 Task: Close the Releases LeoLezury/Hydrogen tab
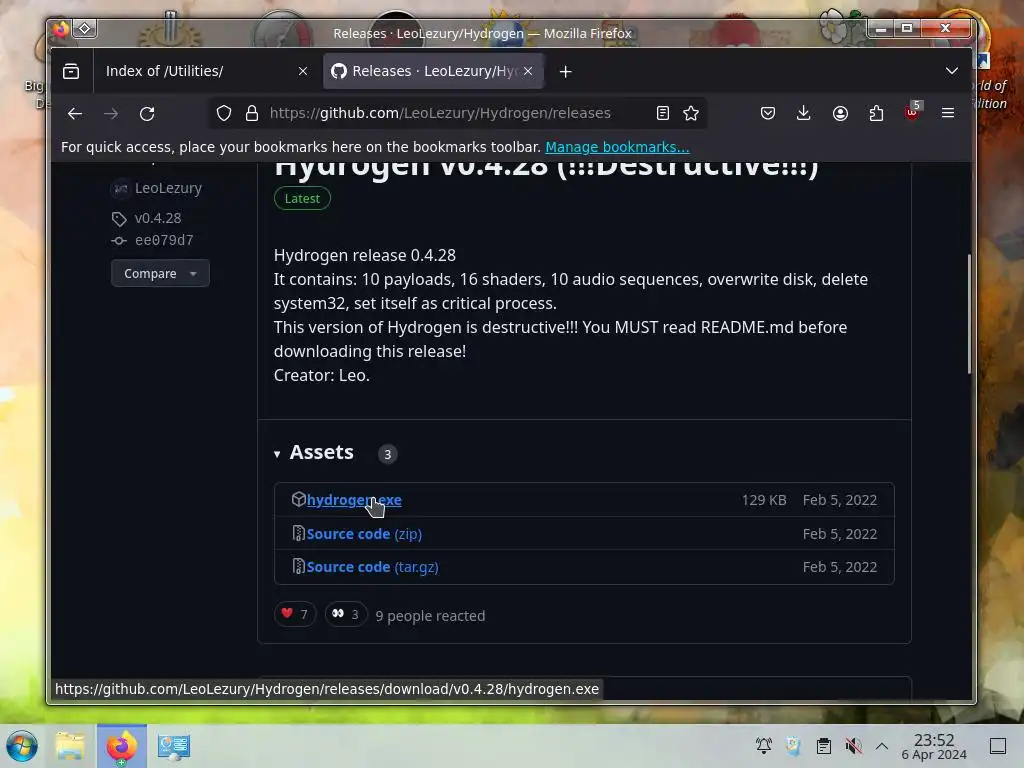(528, 71)
